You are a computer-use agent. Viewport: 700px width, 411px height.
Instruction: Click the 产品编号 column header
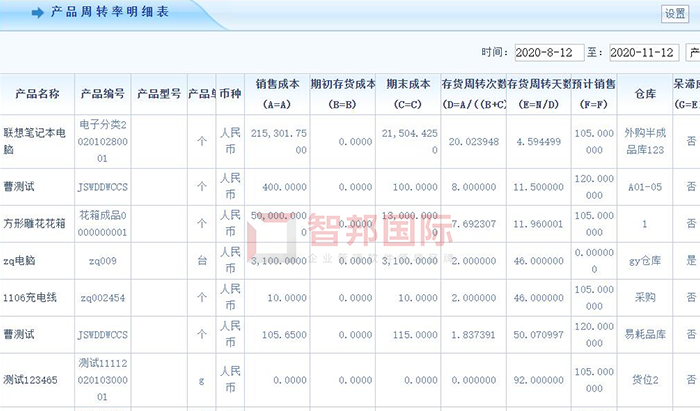[x=102, y=94]
